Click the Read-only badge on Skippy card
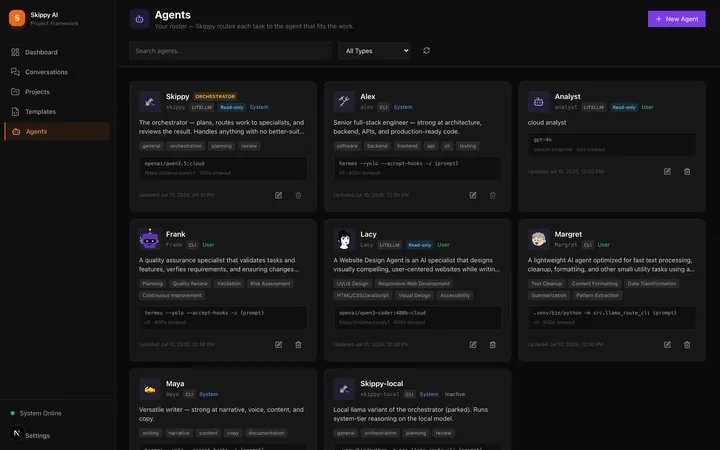The height and width of the screenshot is (450, 720). [x=232, y=107]
